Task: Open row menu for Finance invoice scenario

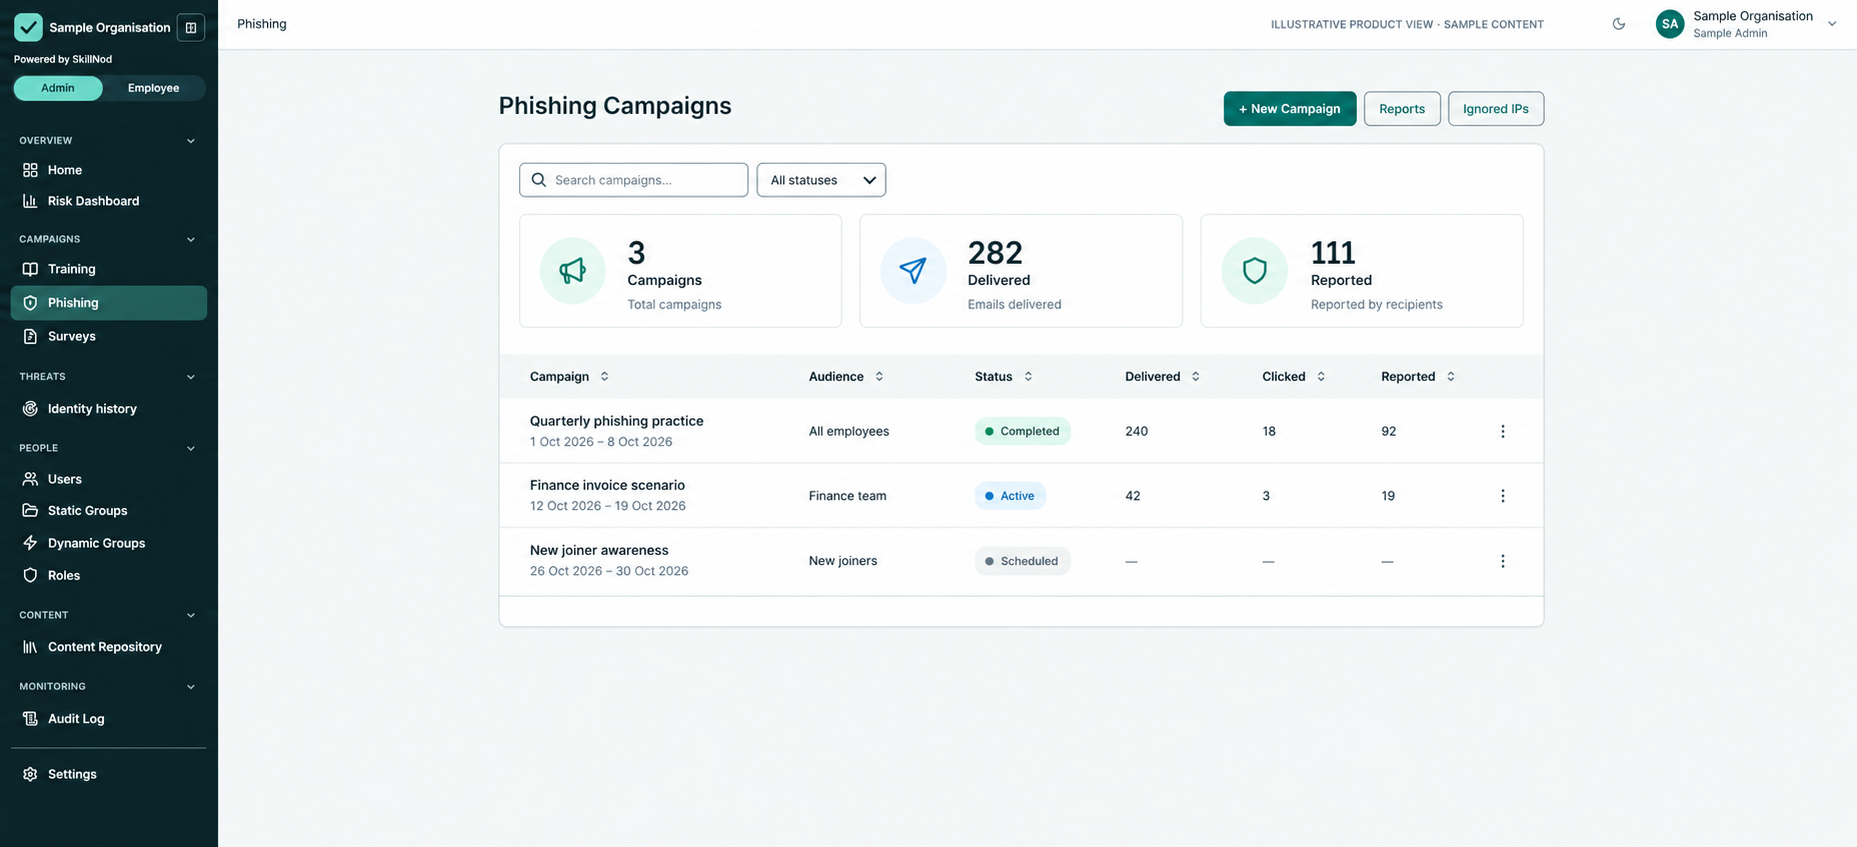Action: pos(1502,496)
